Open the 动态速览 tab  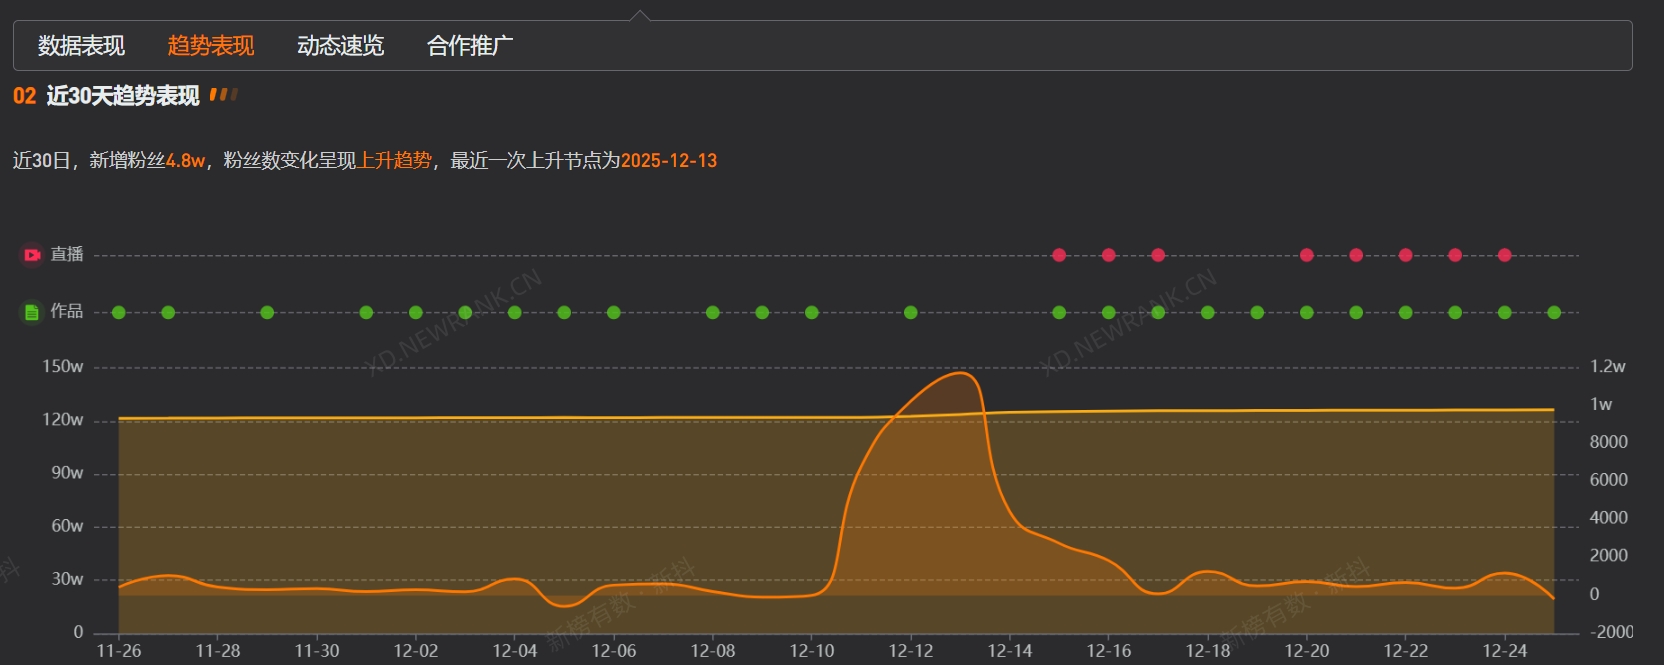[x=340, y=46]
